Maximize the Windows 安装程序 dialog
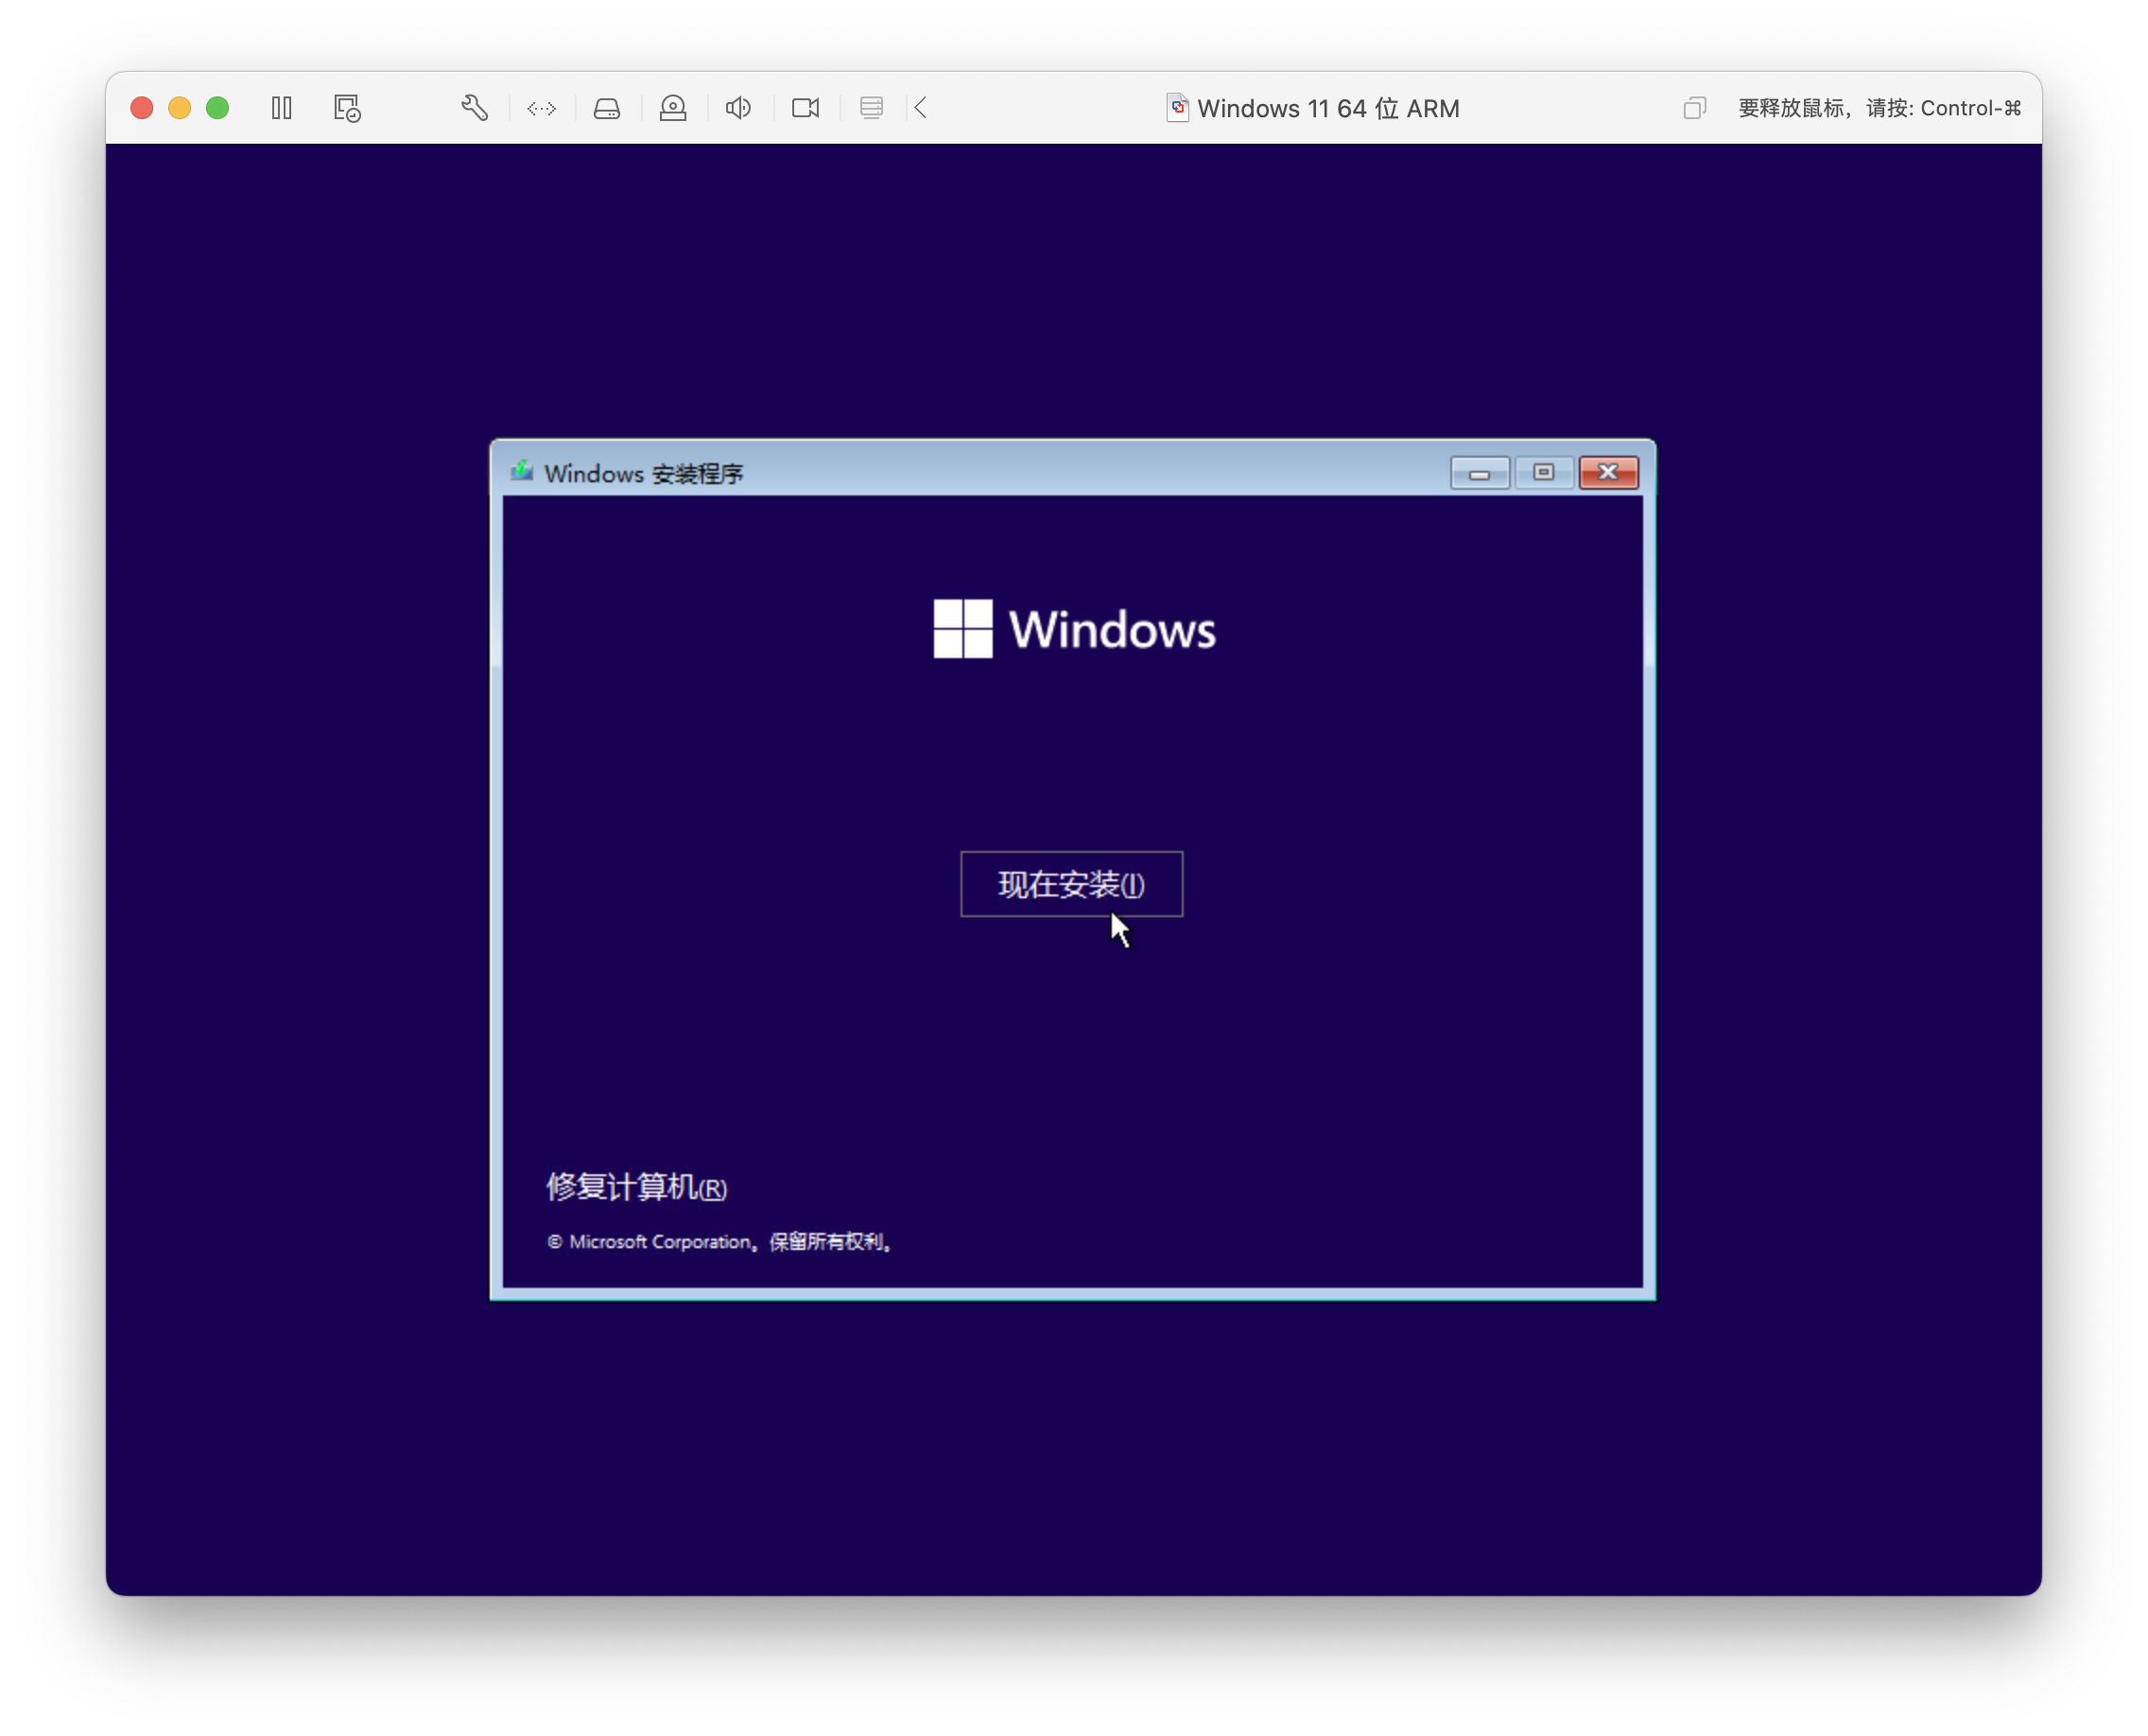This screenshot has height=1736, width=2148. tap(1543, 473)
